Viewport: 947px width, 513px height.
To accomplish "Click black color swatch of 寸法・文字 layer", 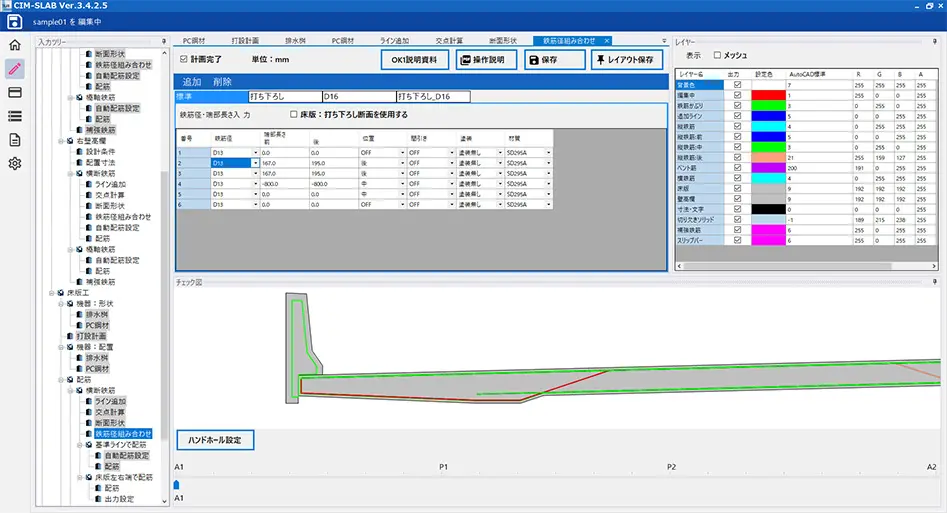I will click(x=768, y=209).
